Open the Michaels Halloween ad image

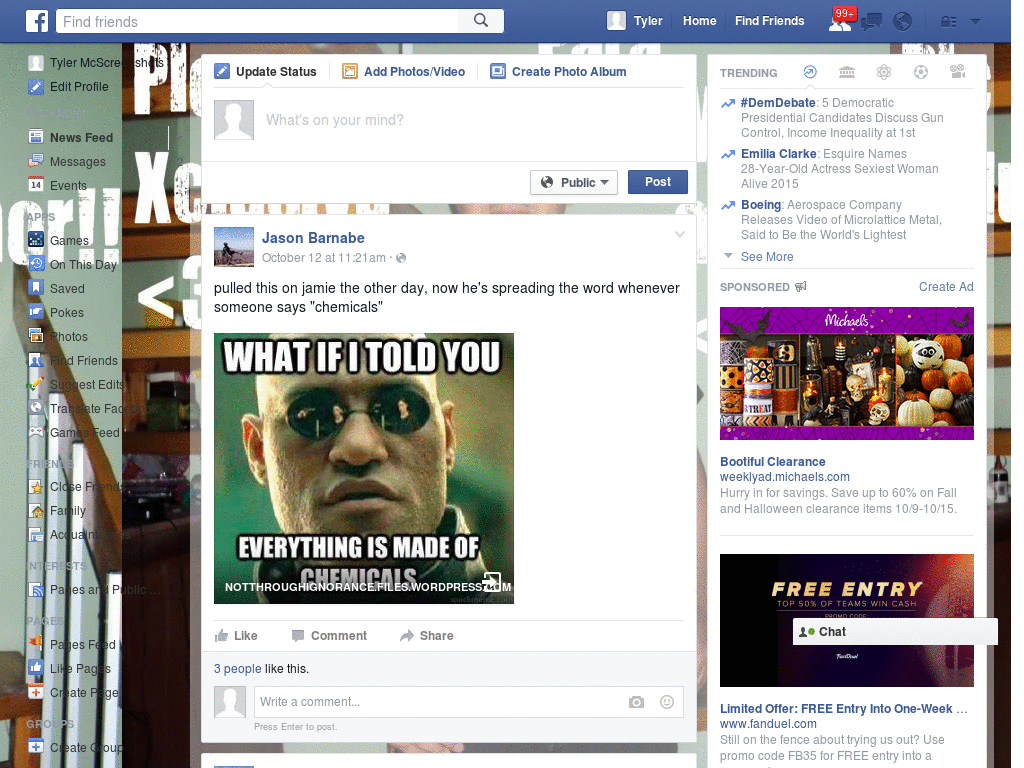click(x=846, y=374)
